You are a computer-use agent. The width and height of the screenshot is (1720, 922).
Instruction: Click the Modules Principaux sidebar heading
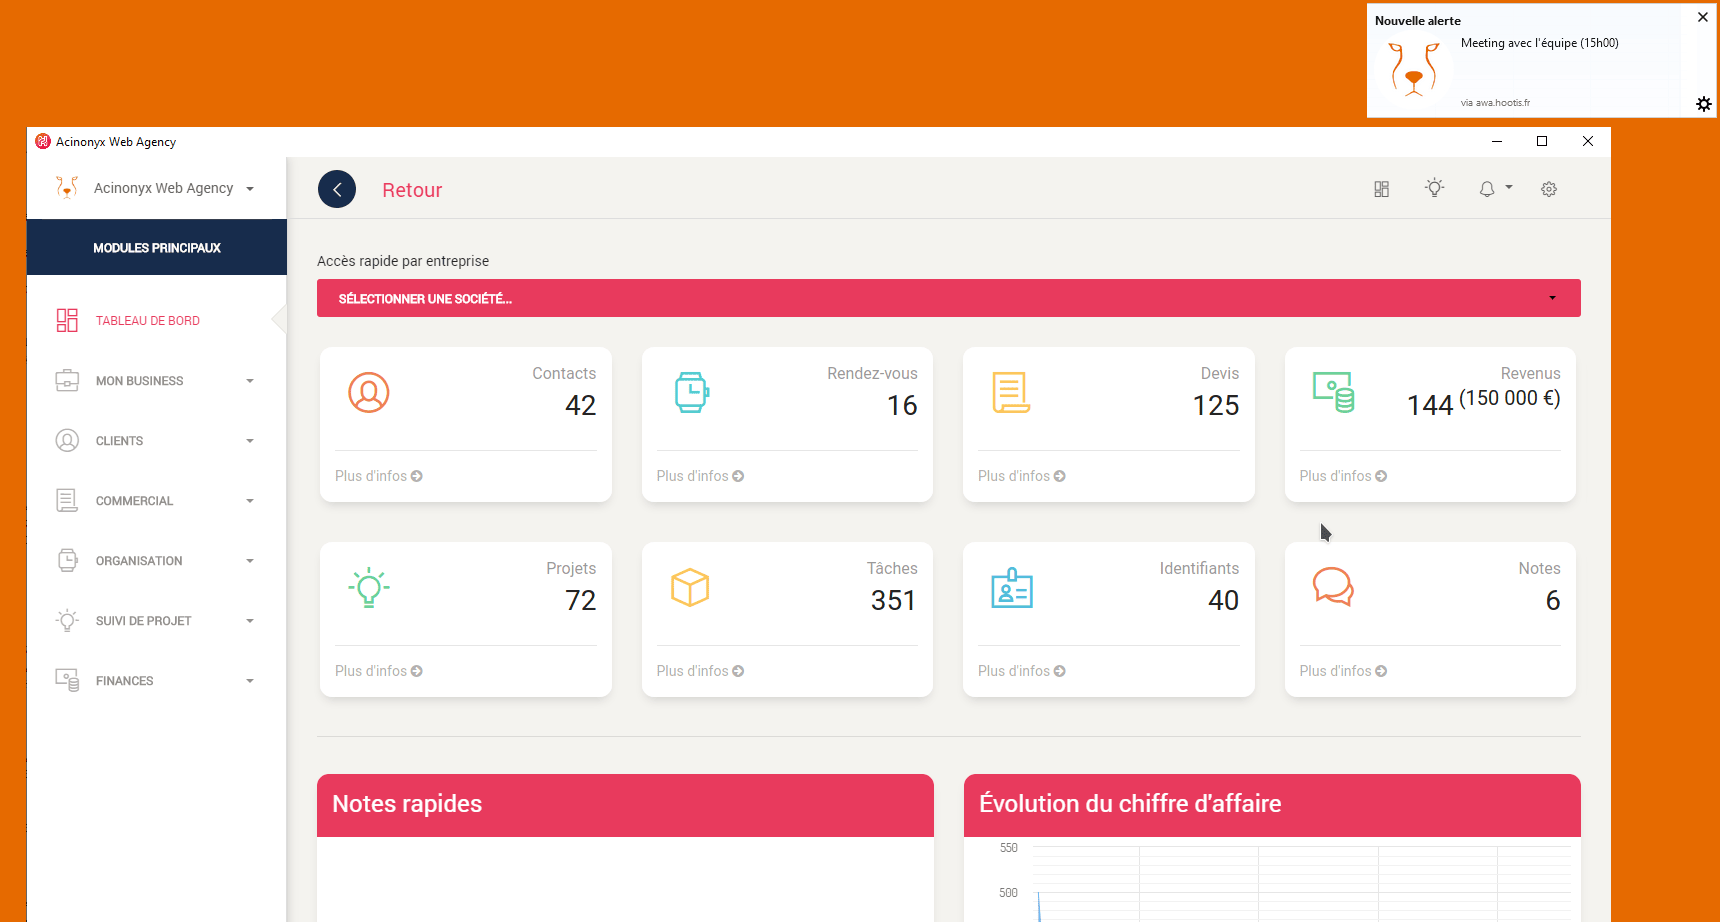pos(157,247)
